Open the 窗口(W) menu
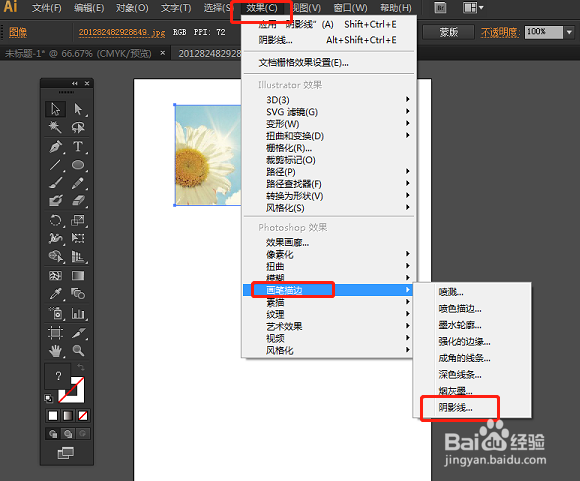The image size is (580, 481). click(x=350, y=8)
